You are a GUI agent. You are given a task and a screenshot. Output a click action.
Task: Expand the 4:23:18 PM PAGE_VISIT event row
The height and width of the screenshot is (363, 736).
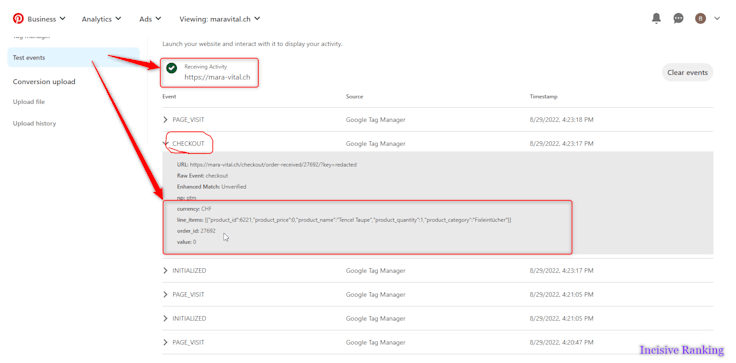437,120
